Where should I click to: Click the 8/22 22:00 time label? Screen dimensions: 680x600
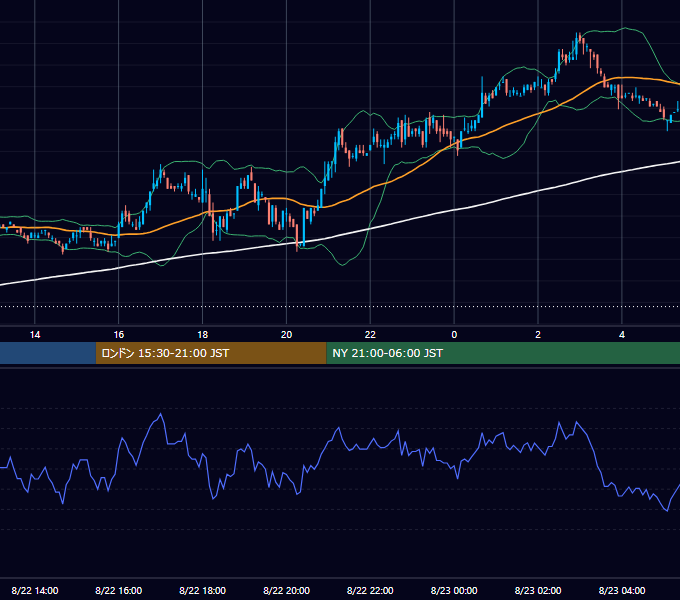[x=370, y=590]
